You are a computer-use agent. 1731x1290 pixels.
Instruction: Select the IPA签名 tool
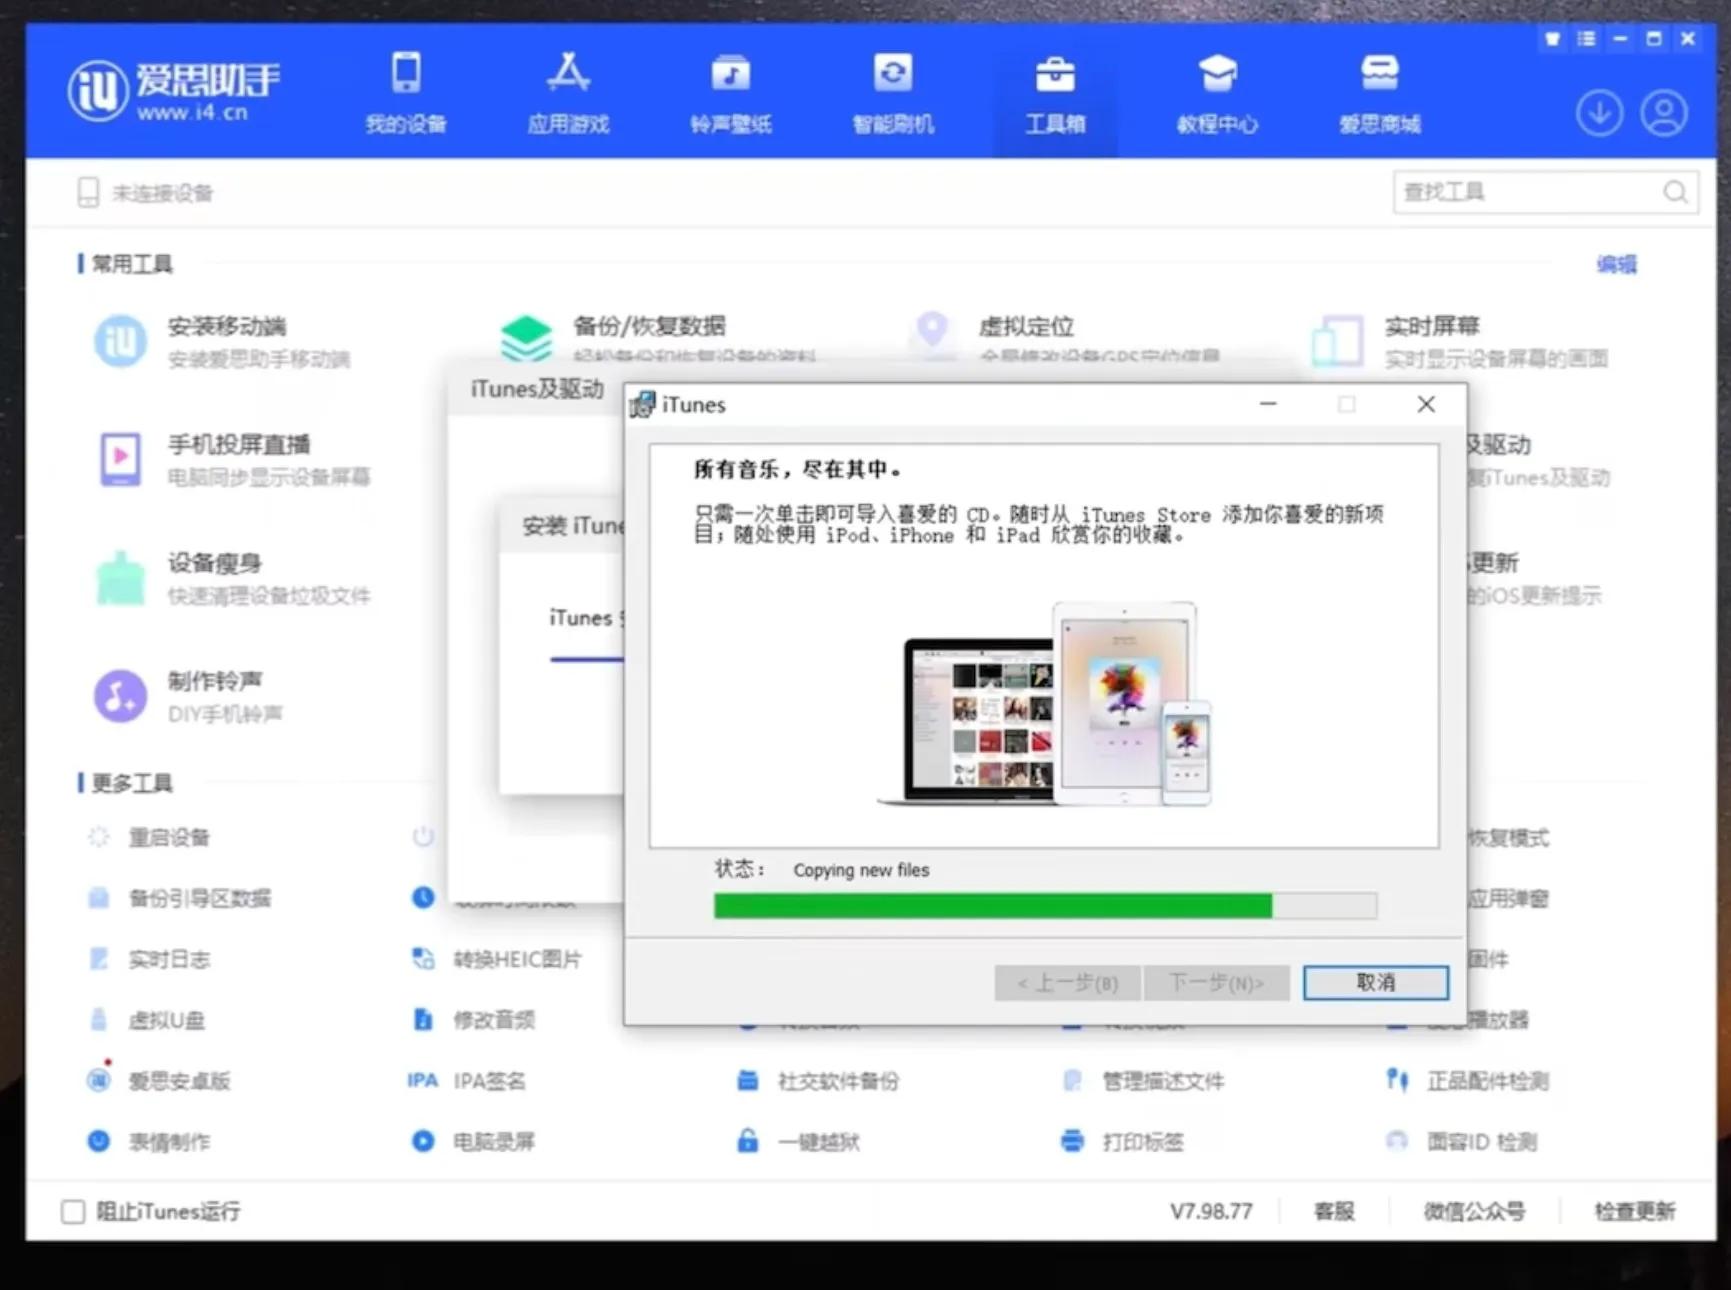pyautogui.click(x=489, y=1080)
